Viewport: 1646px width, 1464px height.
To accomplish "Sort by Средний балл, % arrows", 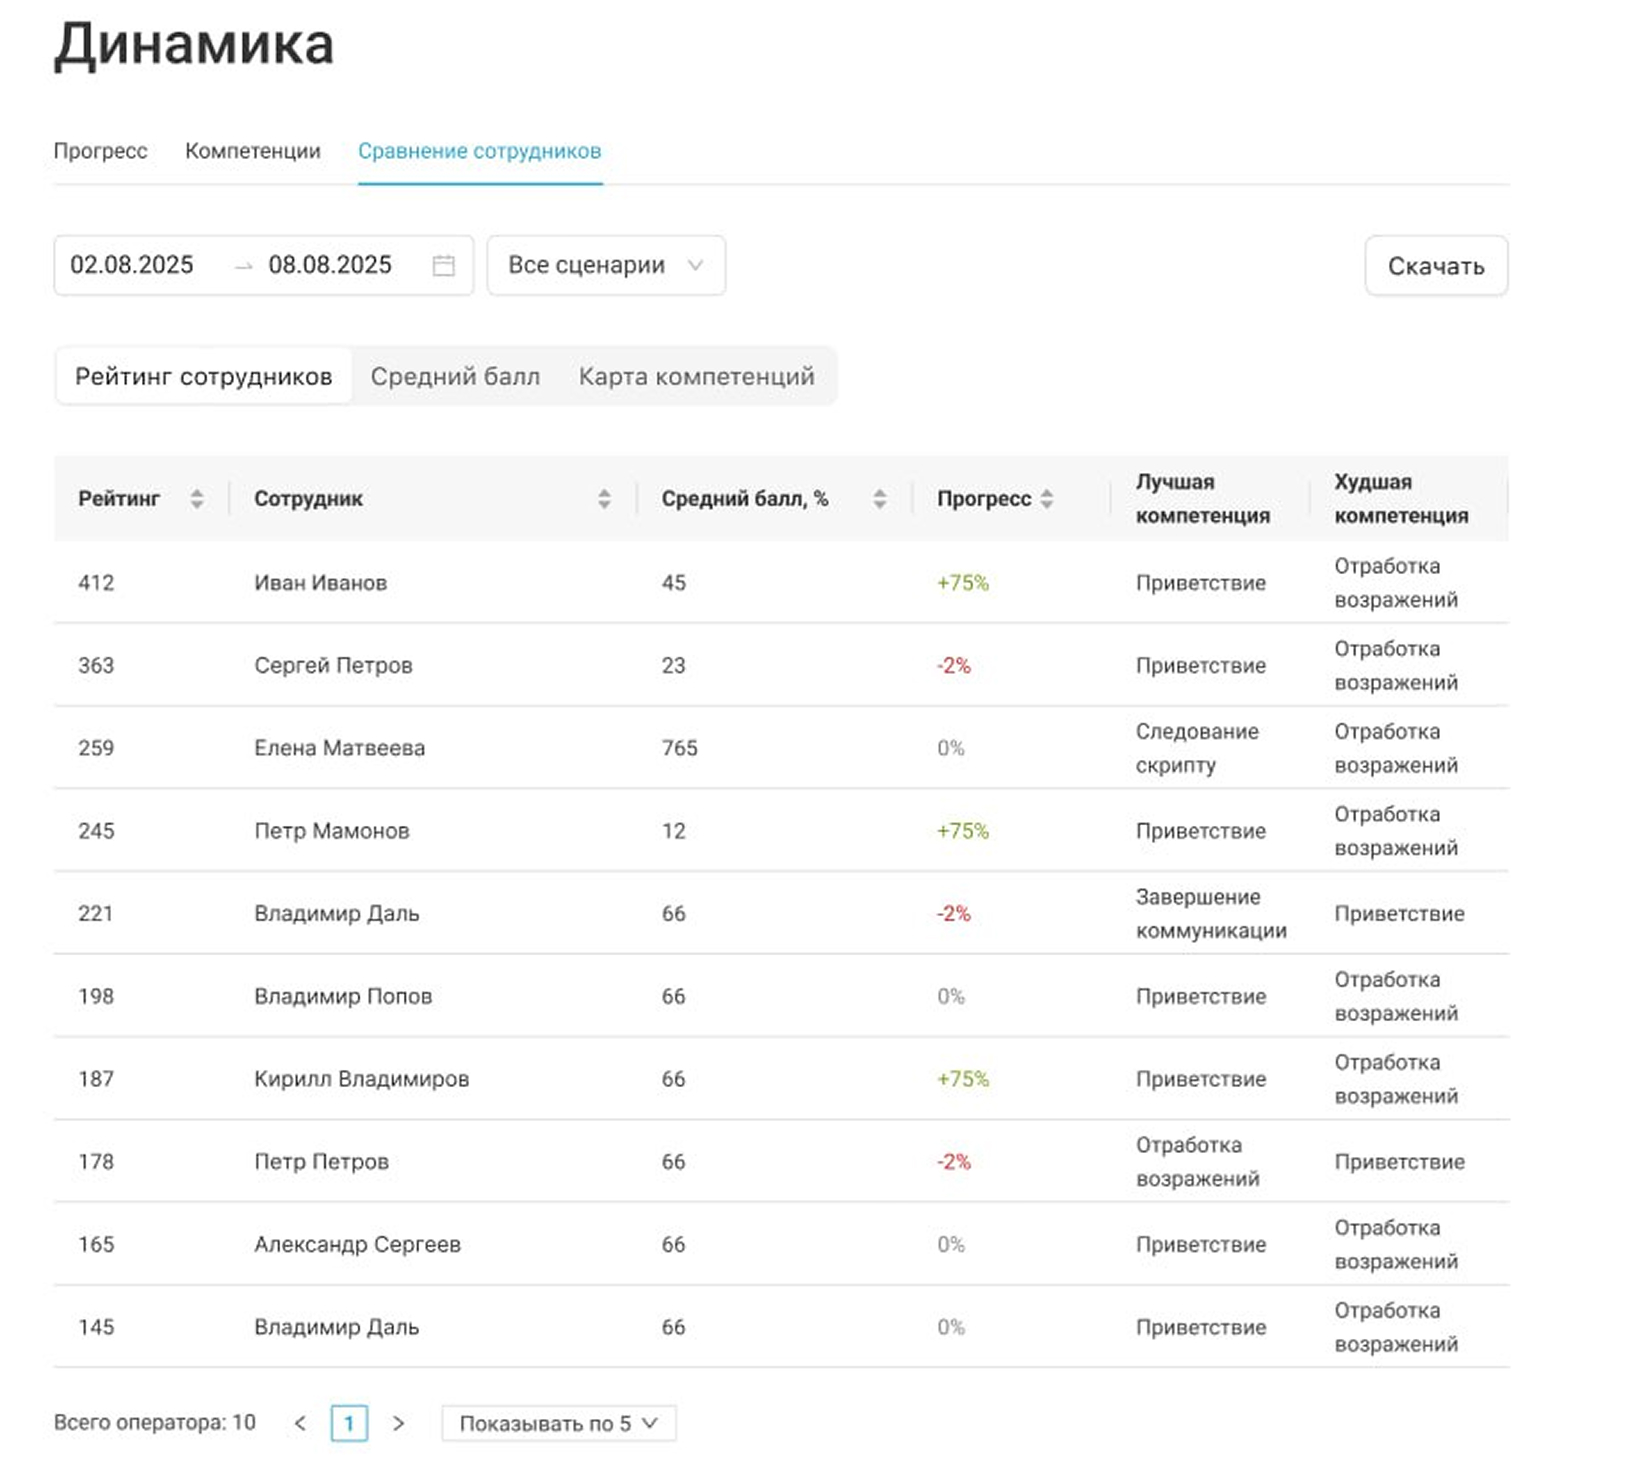I will 879,499.
